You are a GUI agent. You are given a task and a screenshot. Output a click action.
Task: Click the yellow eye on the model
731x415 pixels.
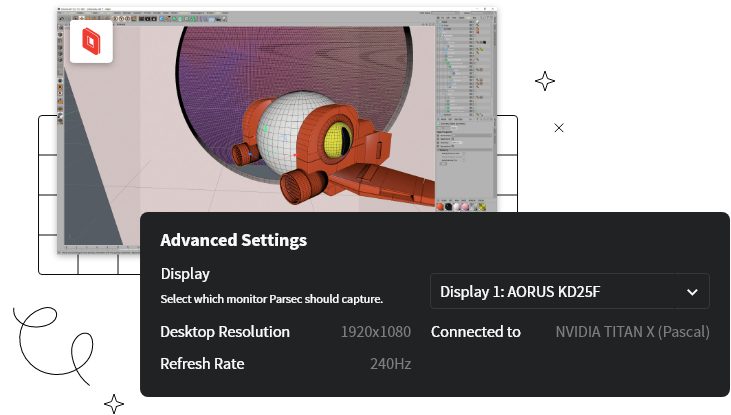338,139
